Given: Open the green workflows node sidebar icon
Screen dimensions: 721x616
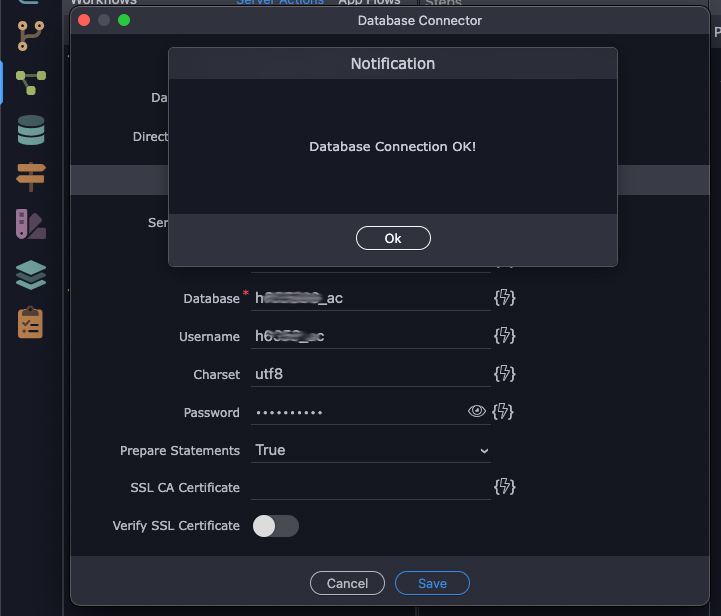Looking at the screenshot, I should coord(31,83).
